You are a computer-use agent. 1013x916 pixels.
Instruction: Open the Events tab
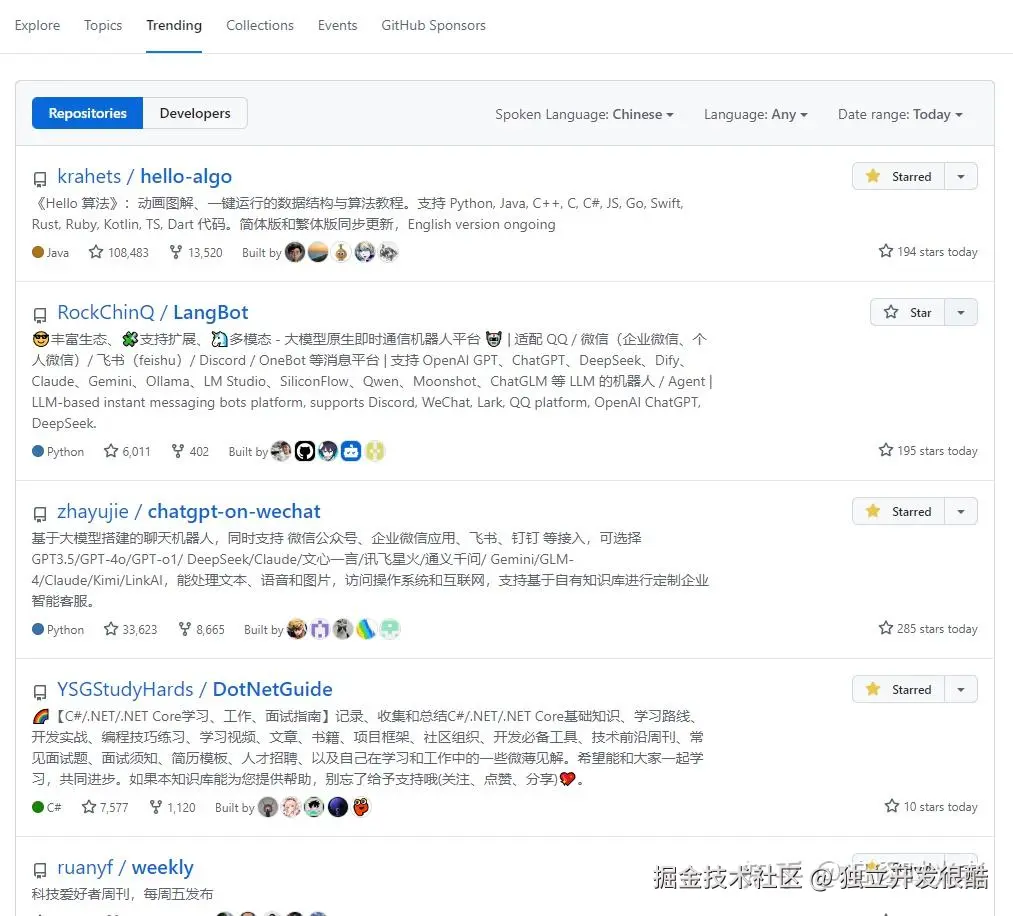[337, 25]
